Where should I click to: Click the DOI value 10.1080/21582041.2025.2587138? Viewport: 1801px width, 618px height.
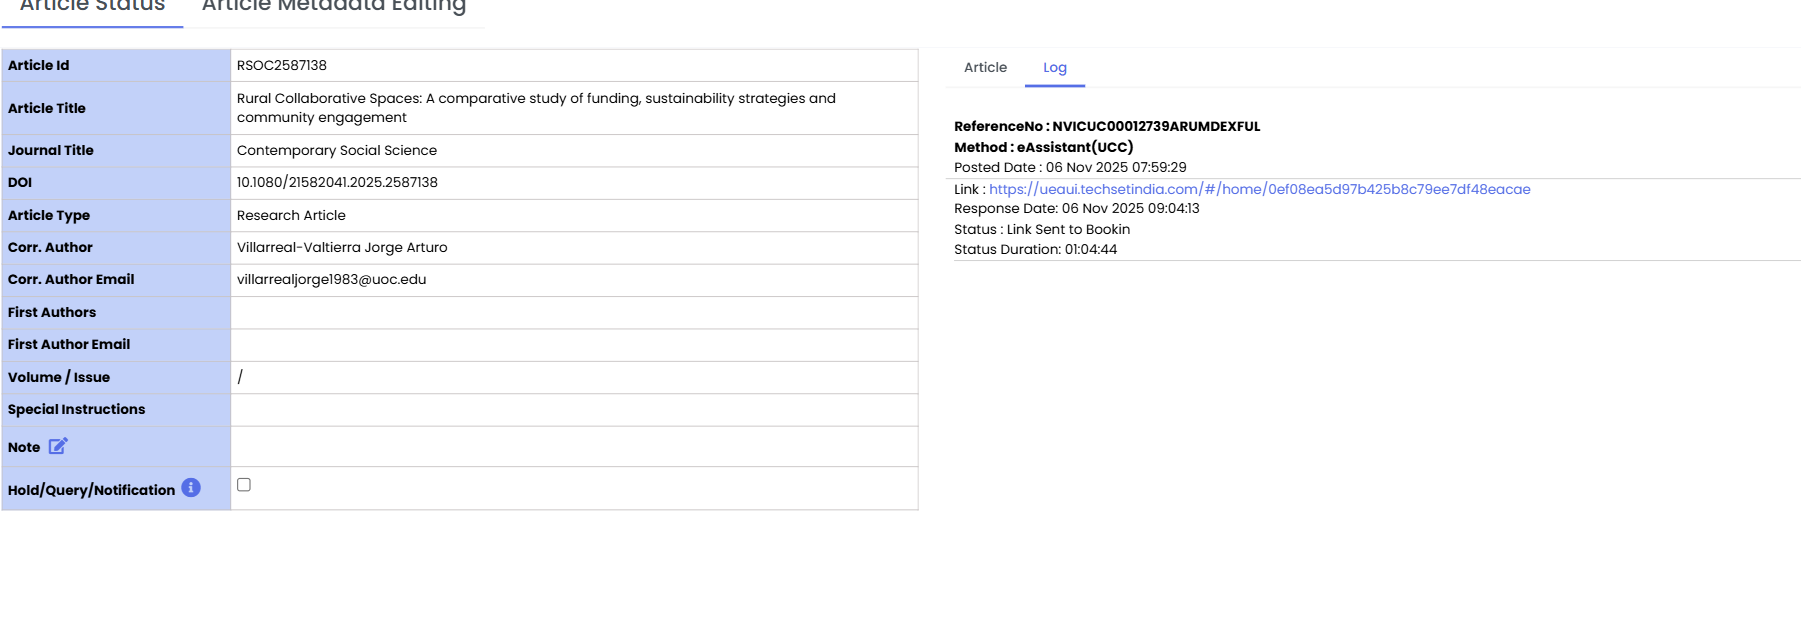click(337, 182)
